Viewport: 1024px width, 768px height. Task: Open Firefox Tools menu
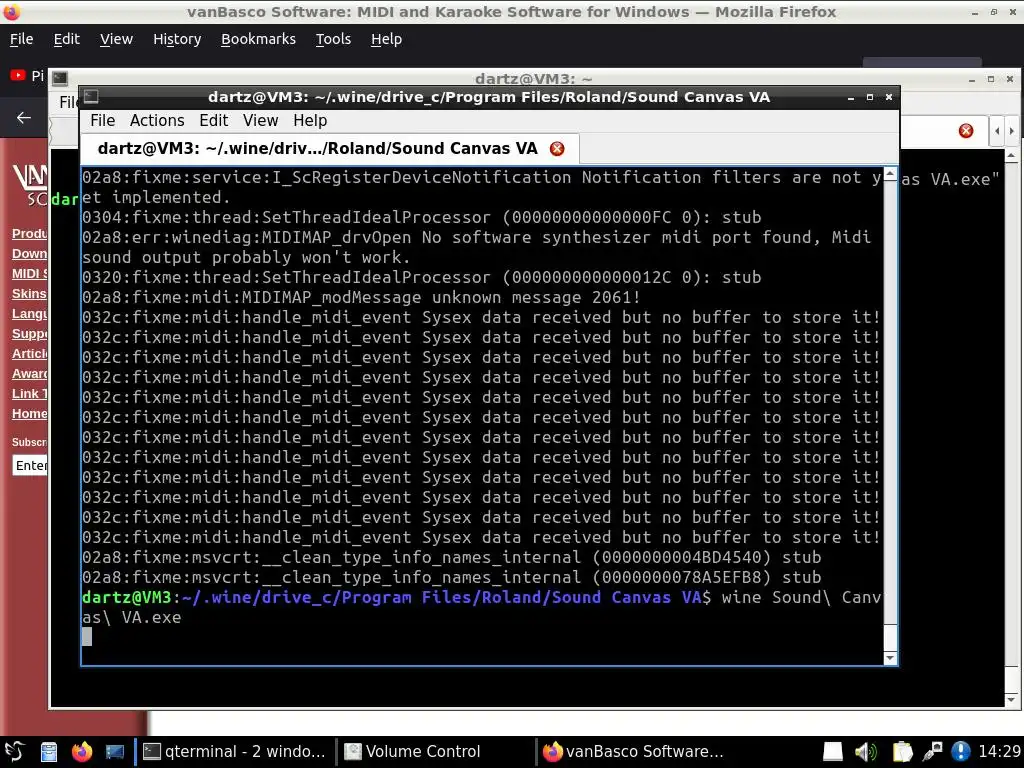(333, 39)
